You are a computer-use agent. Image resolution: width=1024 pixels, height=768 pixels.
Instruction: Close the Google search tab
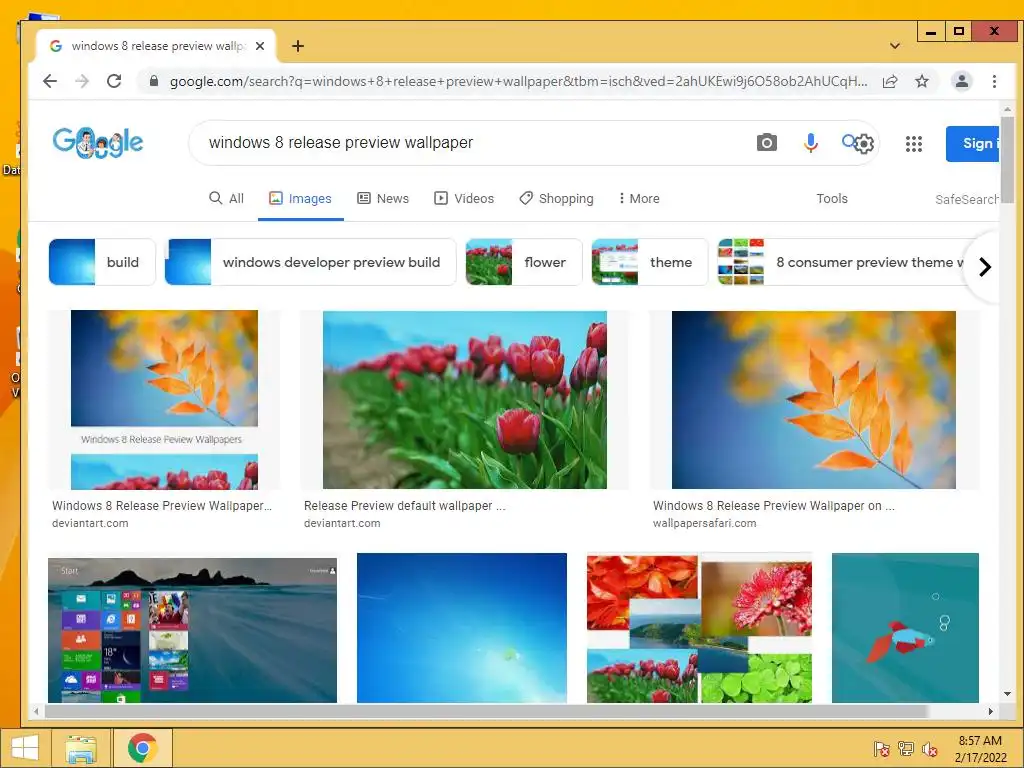260,46
